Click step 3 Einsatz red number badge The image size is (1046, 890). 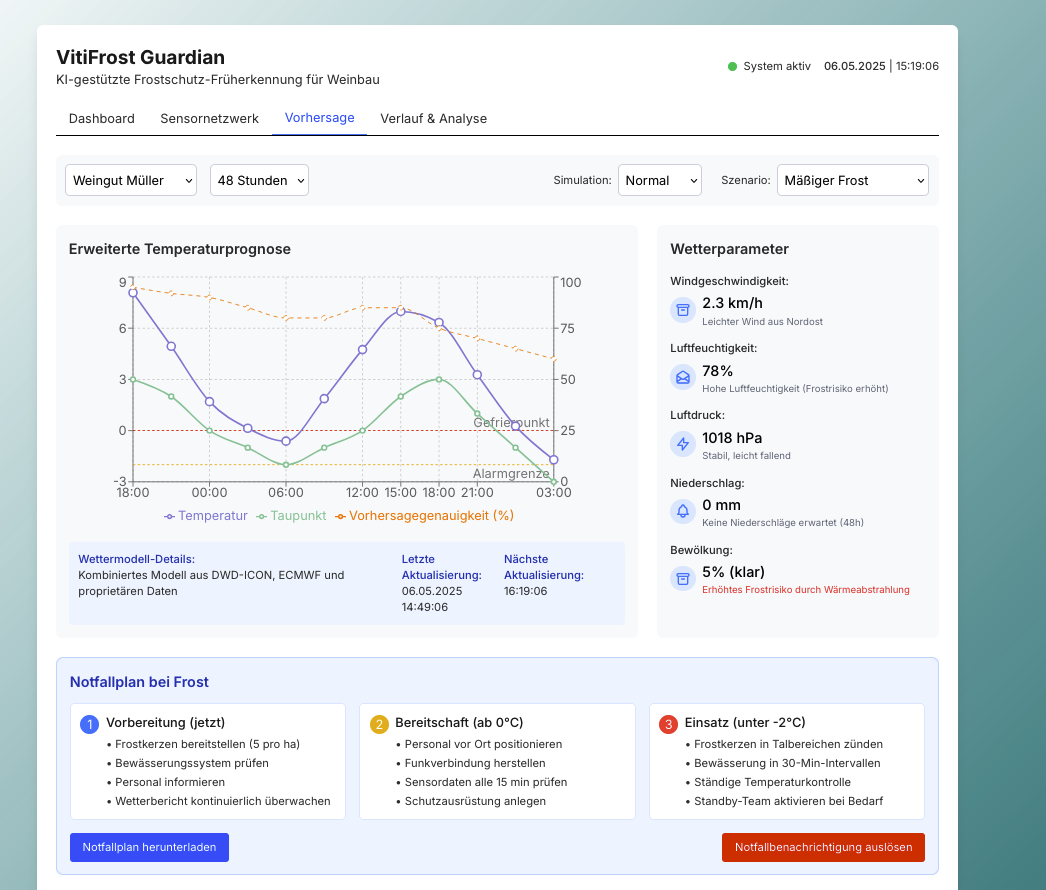click(x=668, y=725)
